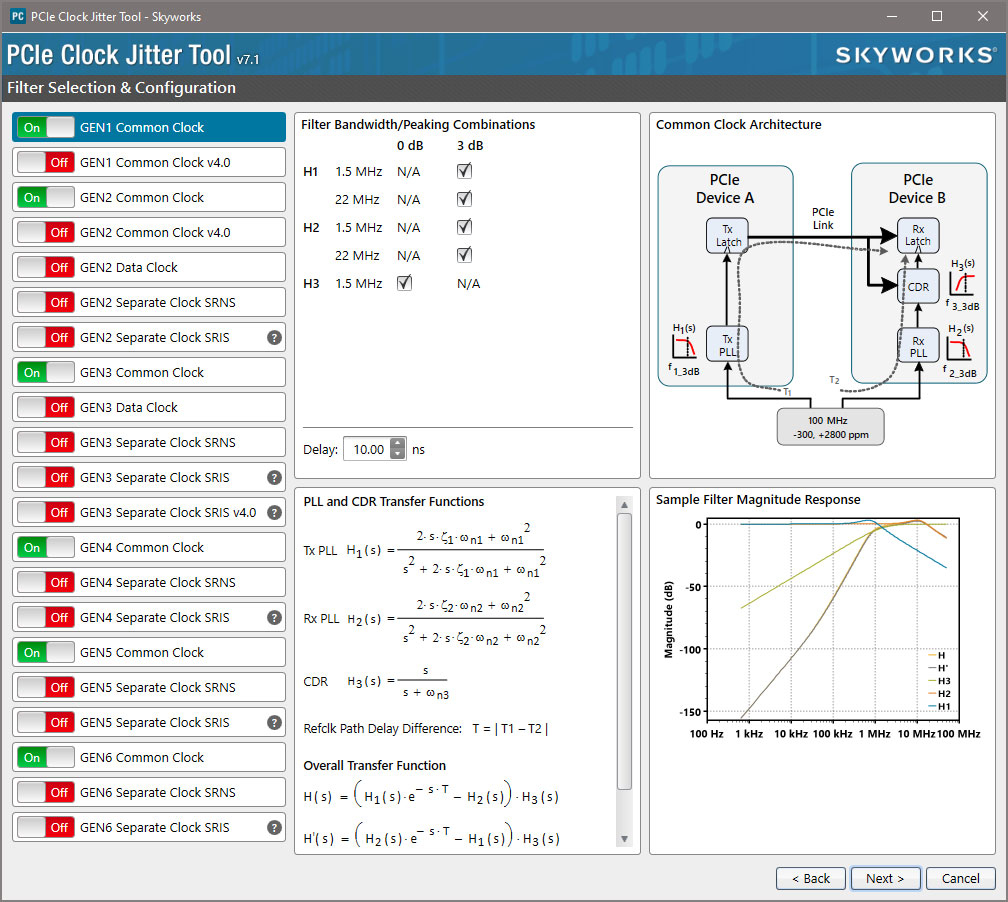Click help icon for GEN2 Separate Clock SRIS
The image size is (1008, 902).
click(274, 338)
